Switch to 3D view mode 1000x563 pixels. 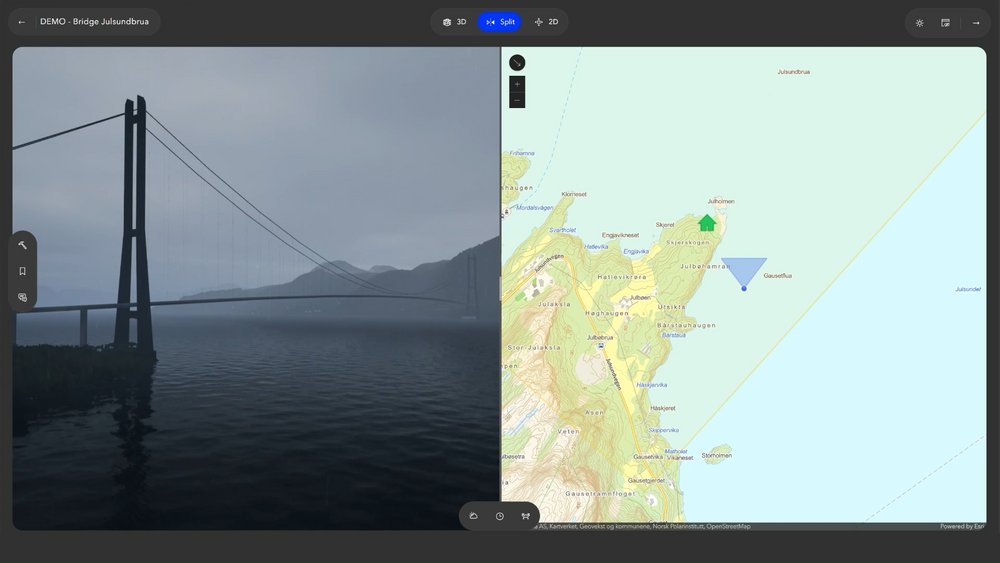[454, 22]
